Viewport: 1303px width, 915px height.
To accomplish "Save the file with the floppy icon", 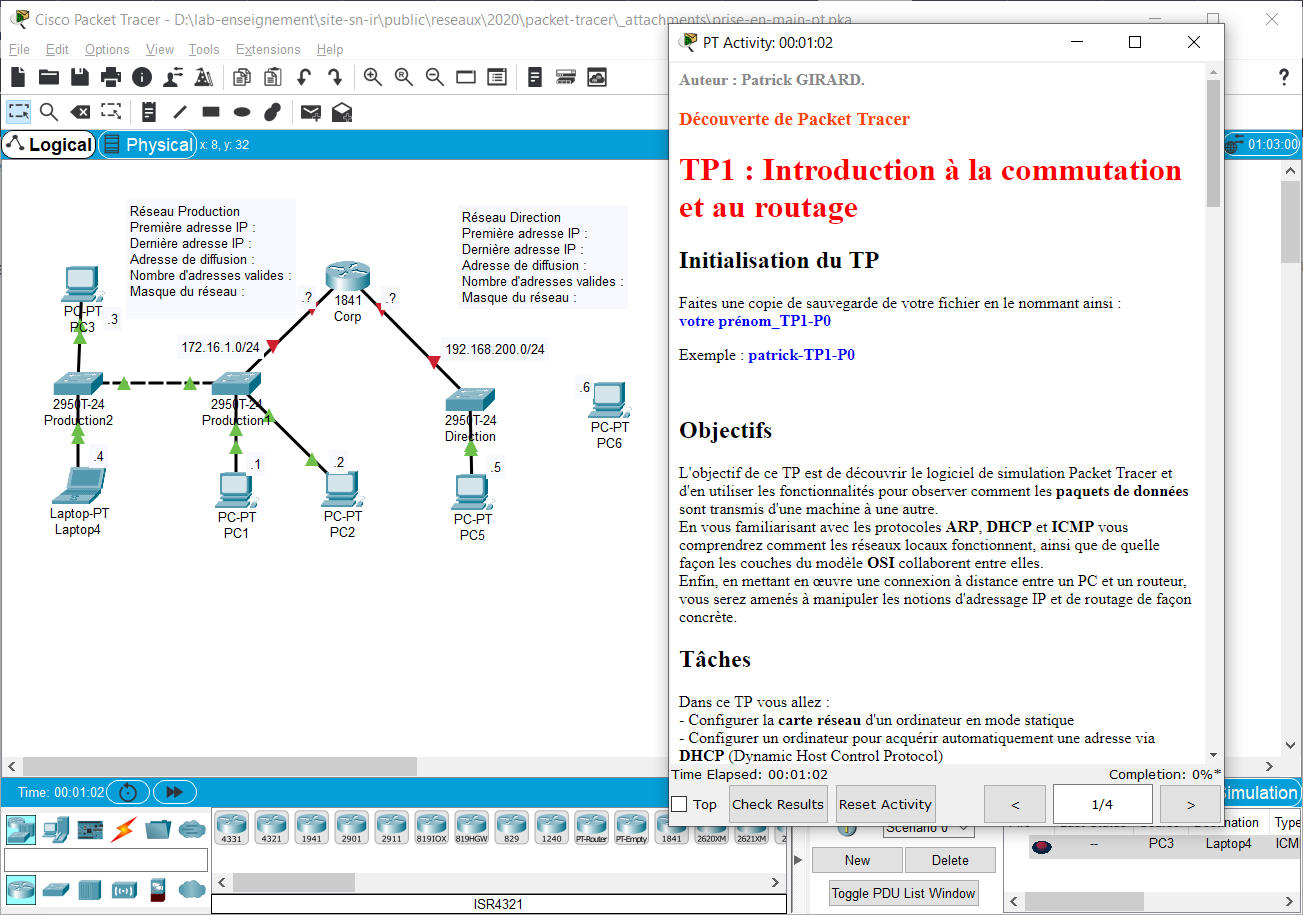I will click(80, 77).
